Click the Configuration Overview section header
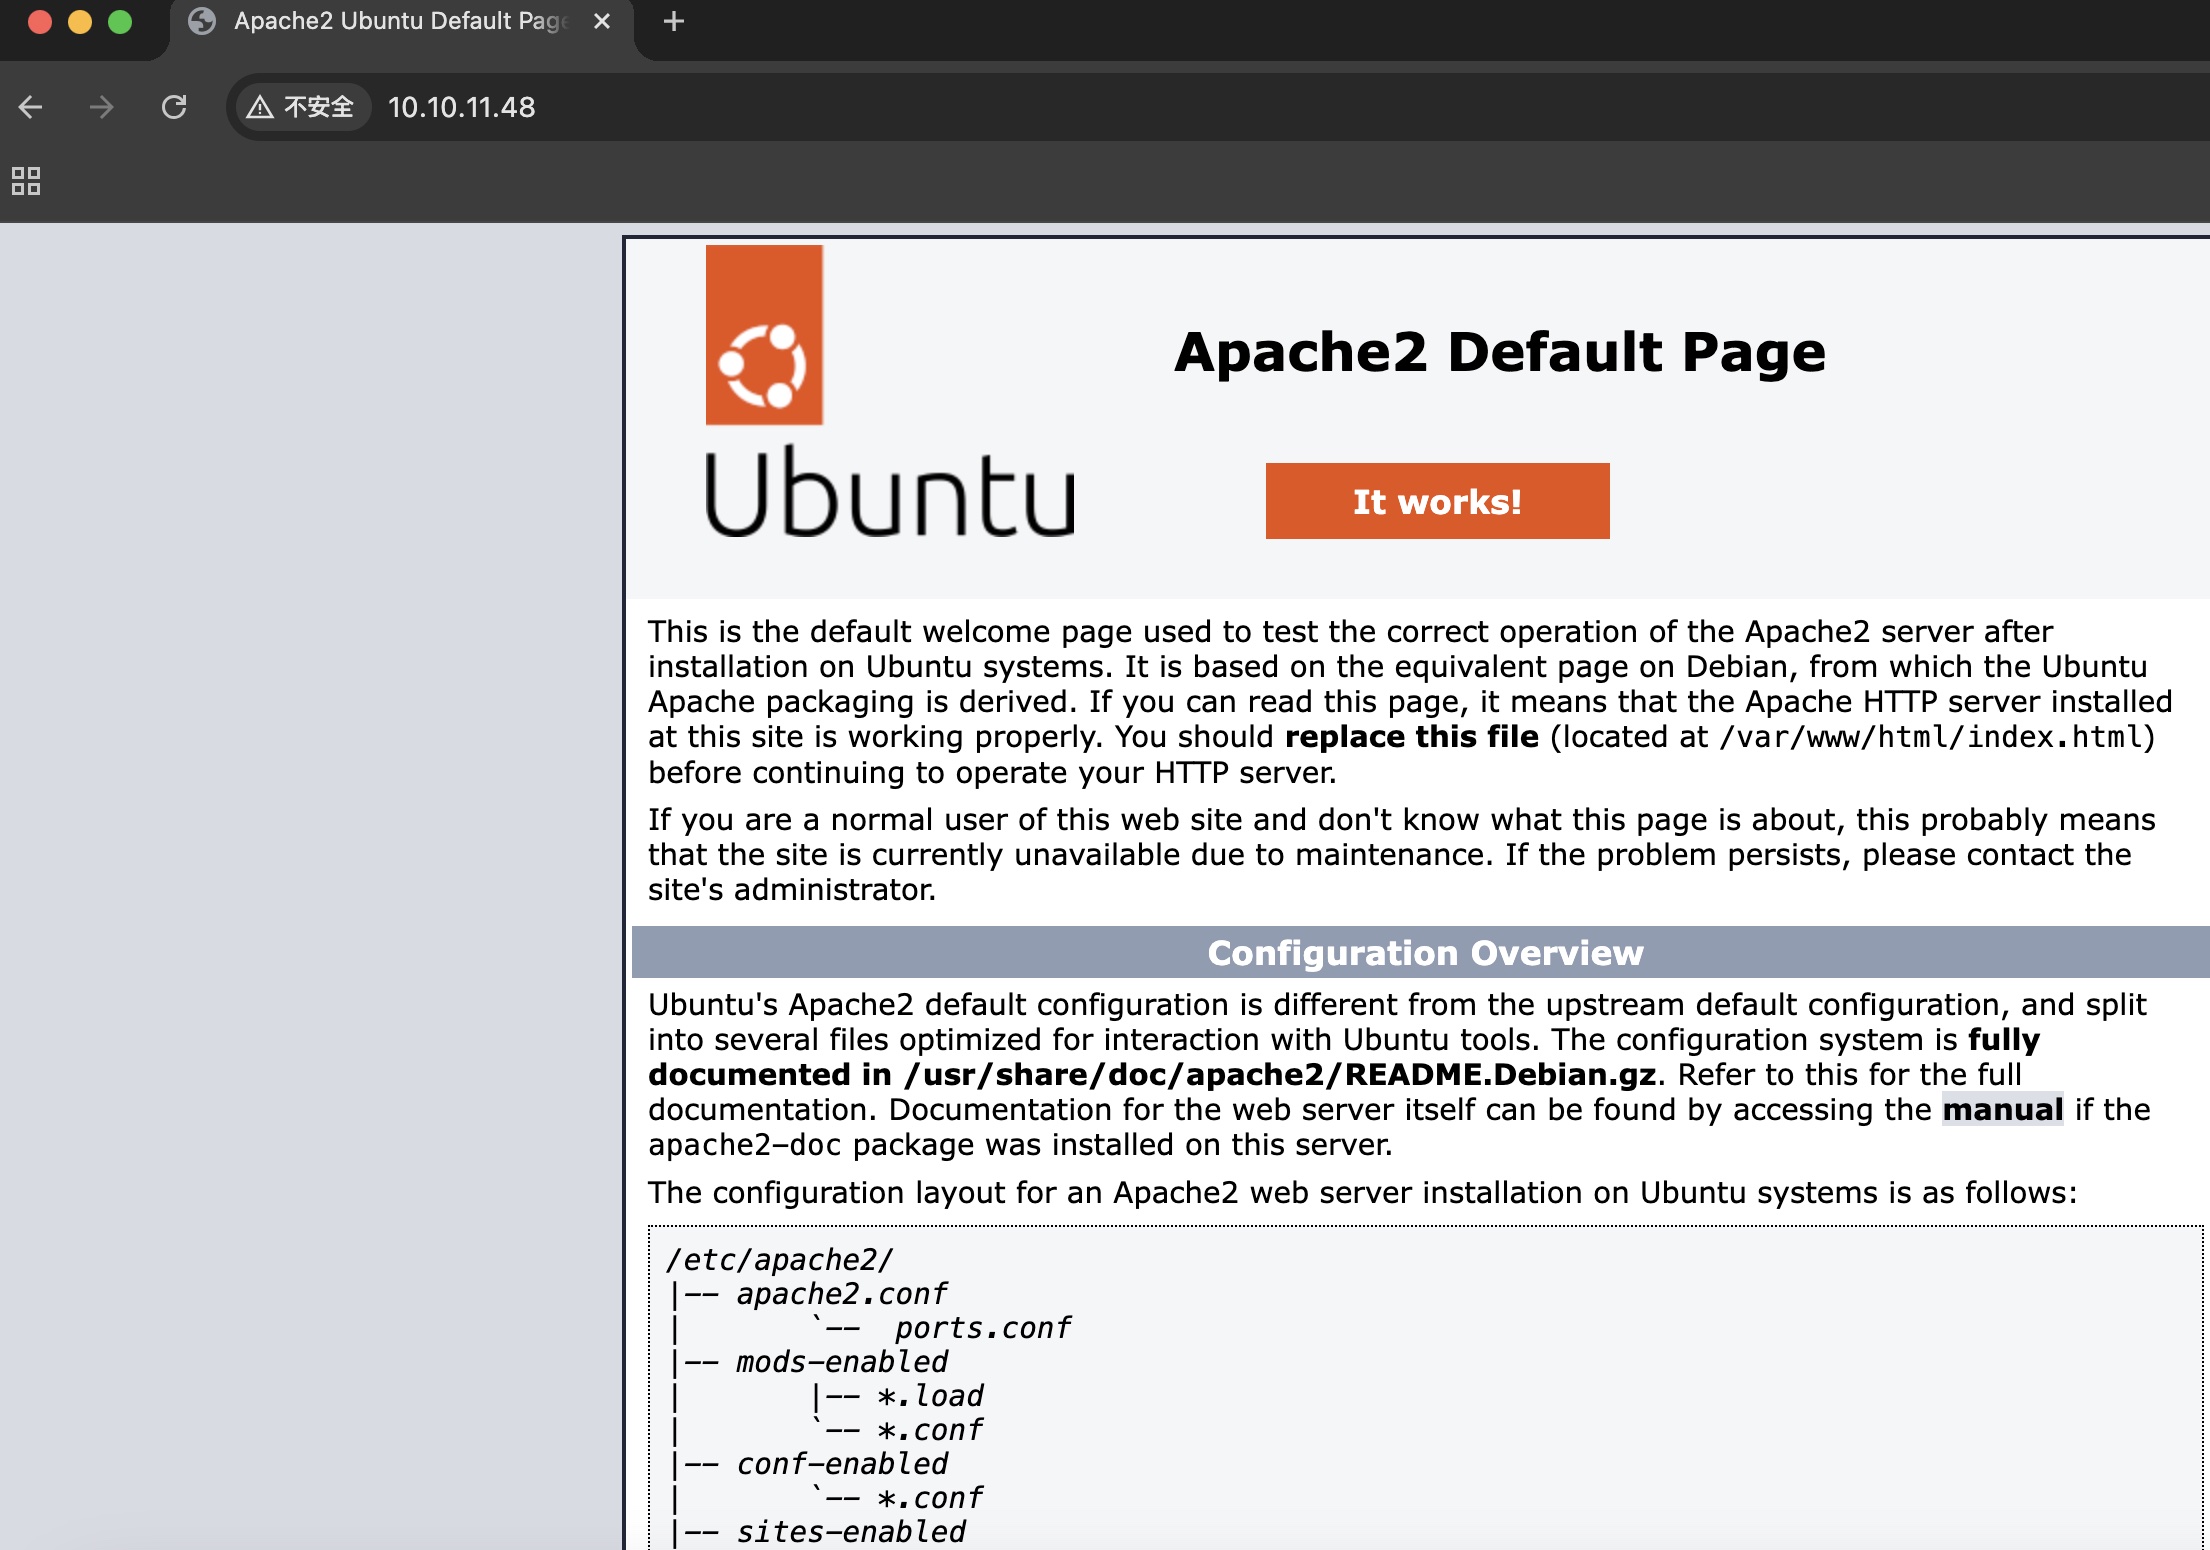The width and height of the screenshot is (2210, 1550). [x=1424, y=953]
